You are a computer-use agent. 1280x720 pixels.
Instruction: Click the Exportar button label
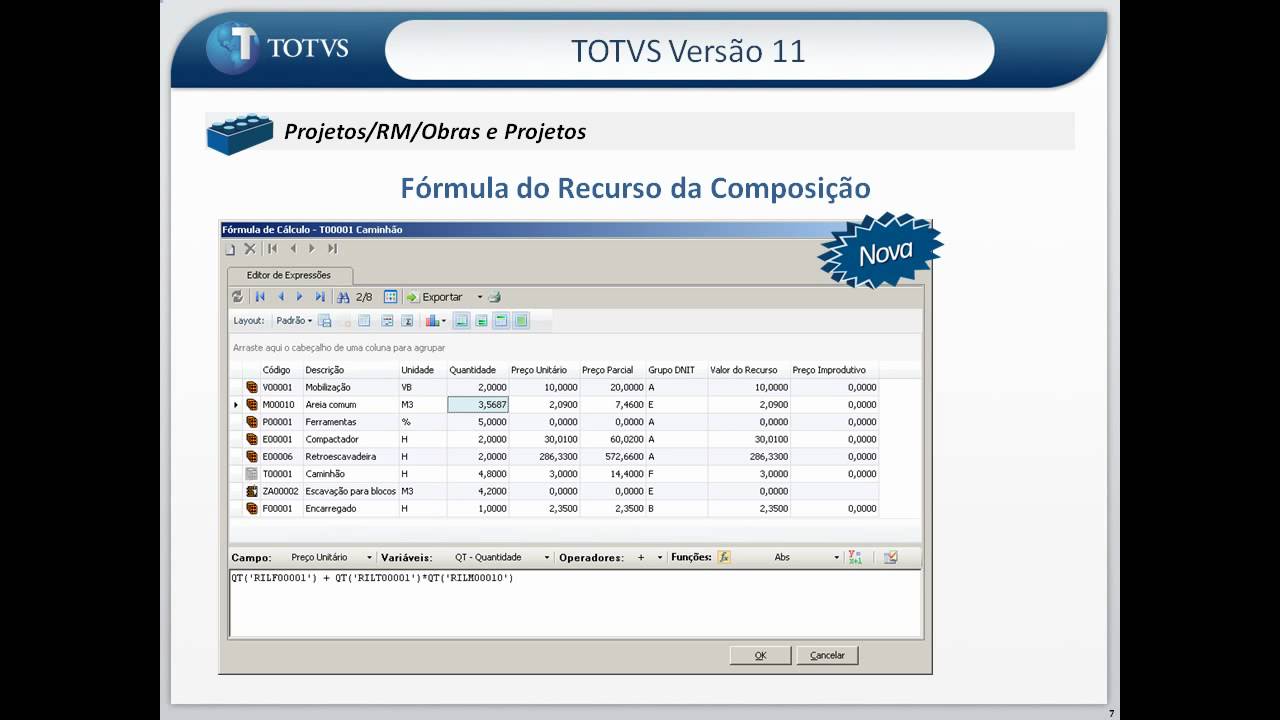coord(442,297)
